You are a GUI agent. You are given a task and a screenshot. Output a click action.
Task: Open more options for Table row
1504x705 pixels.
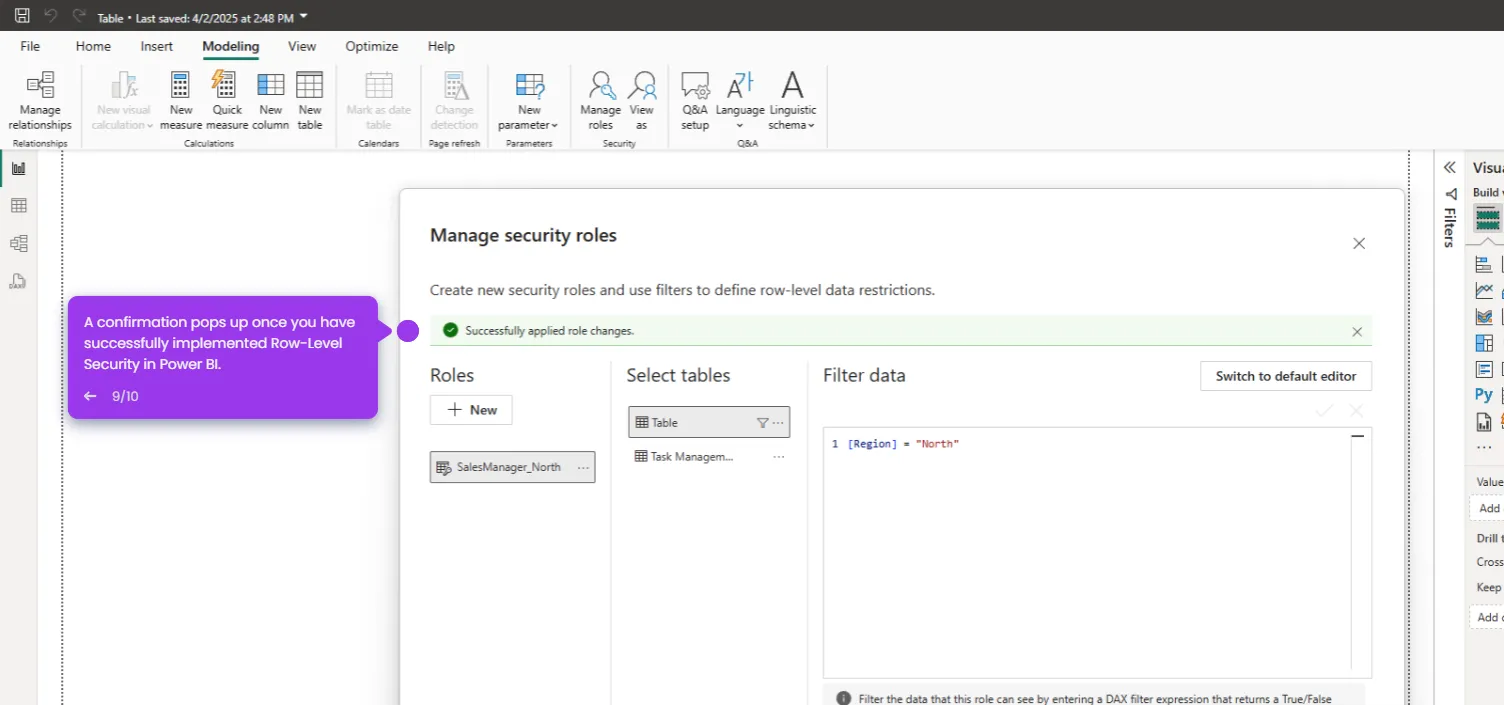tap(778, 423)
